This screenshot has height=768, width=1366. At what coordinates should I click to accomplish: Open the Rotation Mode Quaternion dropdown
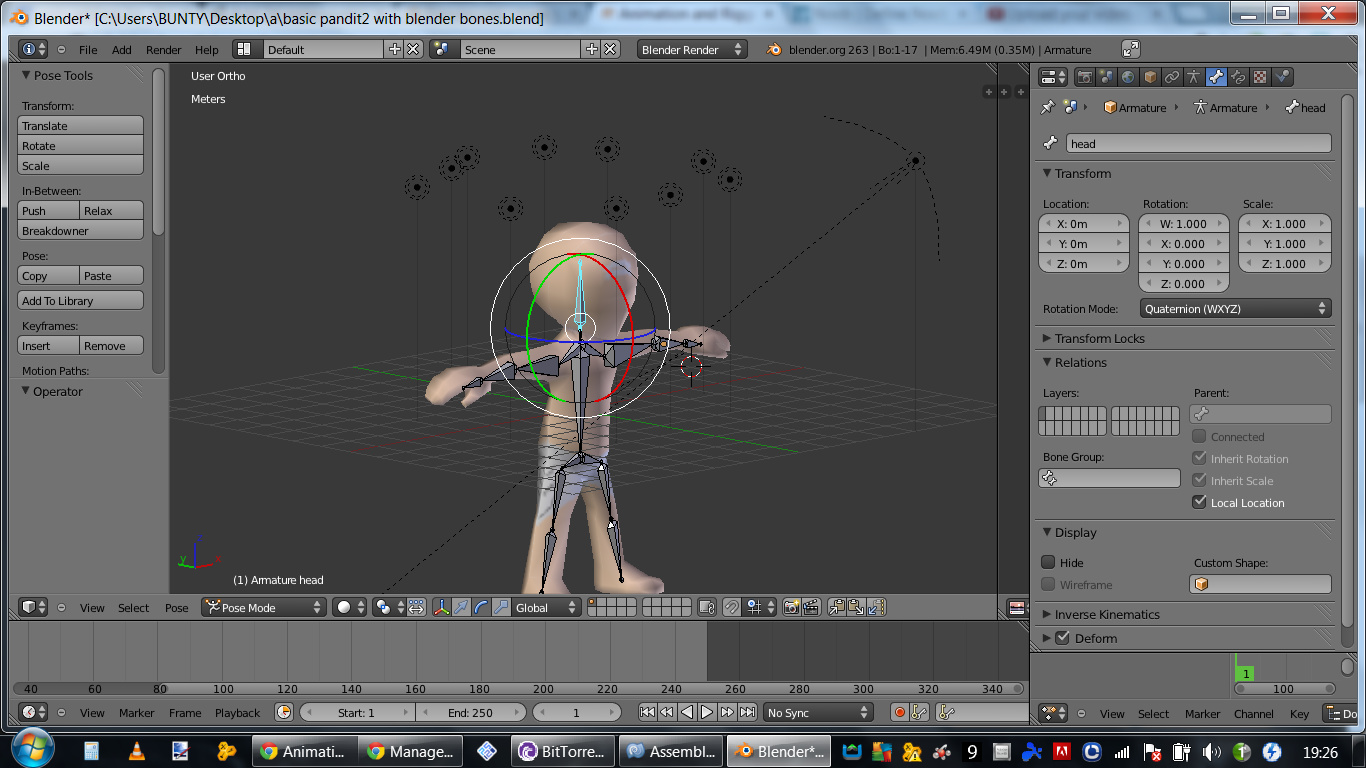click(1235, 309)
